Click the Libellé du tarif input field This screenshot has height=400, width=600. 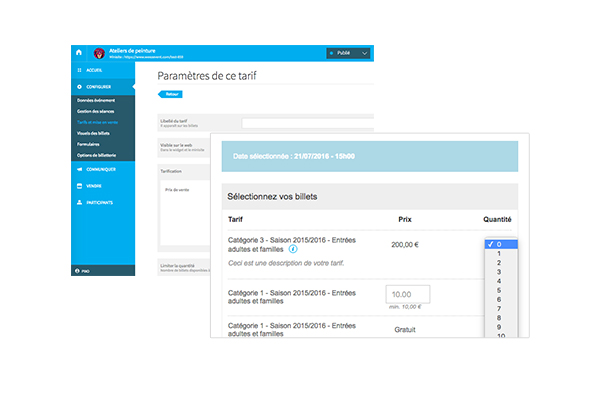click(x=308, y=123)
